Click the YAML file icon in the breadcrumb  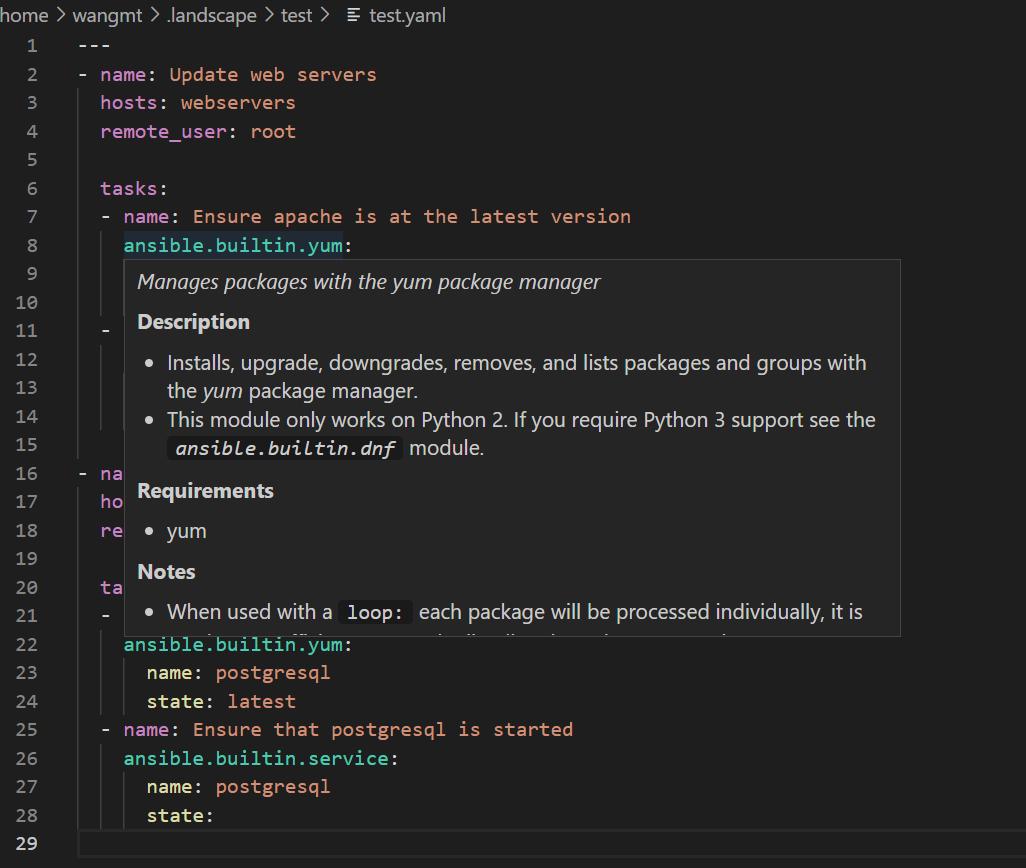352,15
